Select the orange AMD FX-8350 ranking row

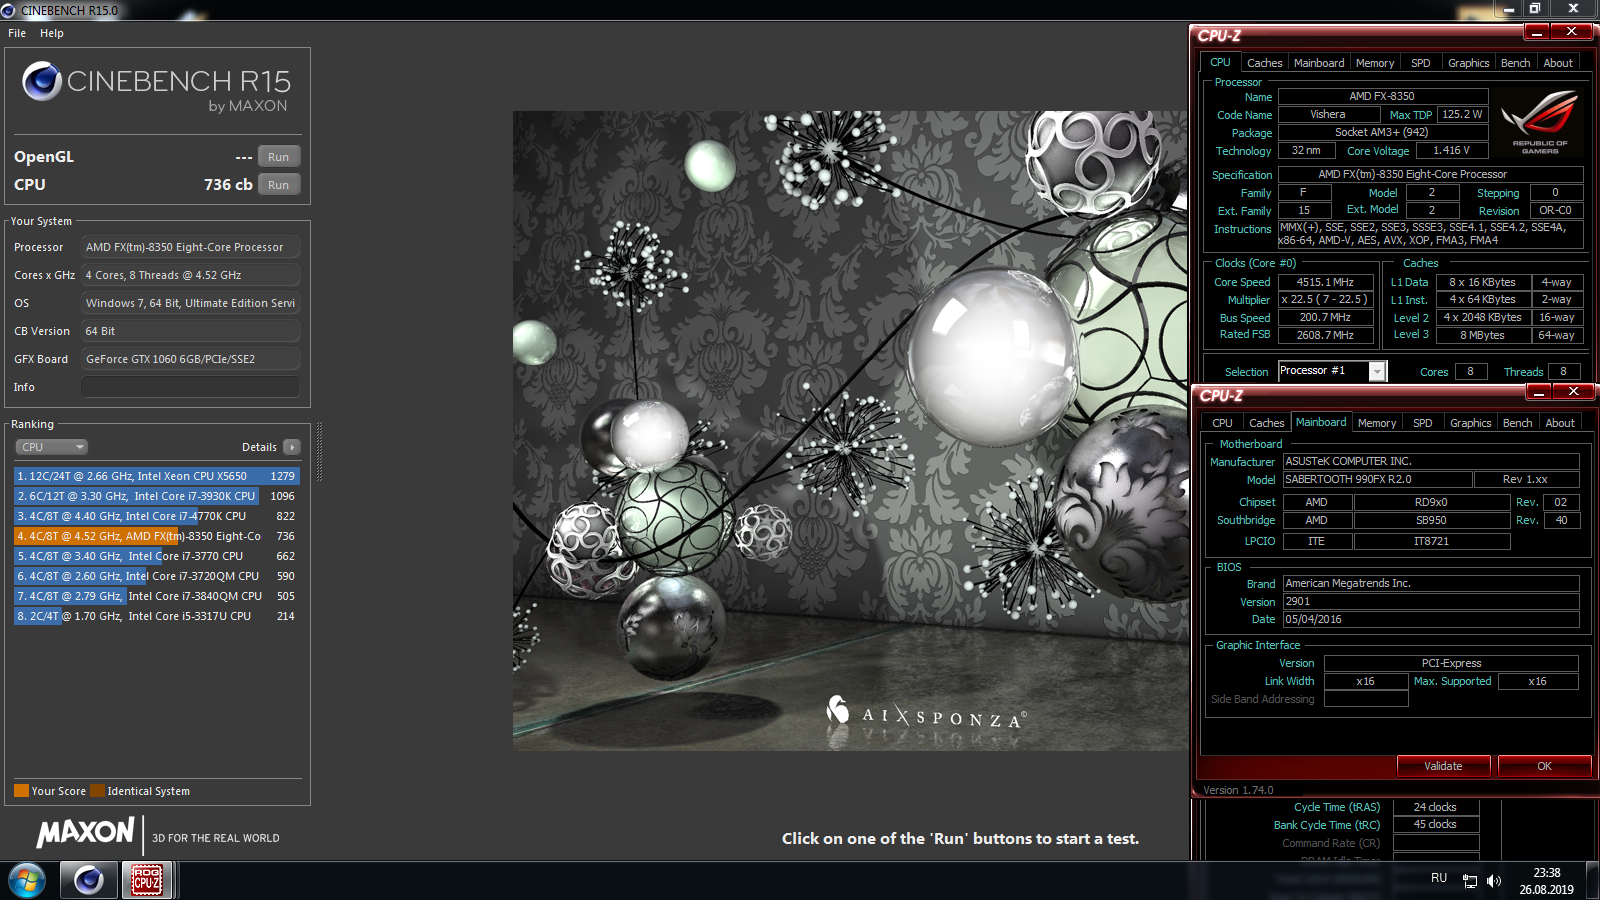(x=156, y=536)
